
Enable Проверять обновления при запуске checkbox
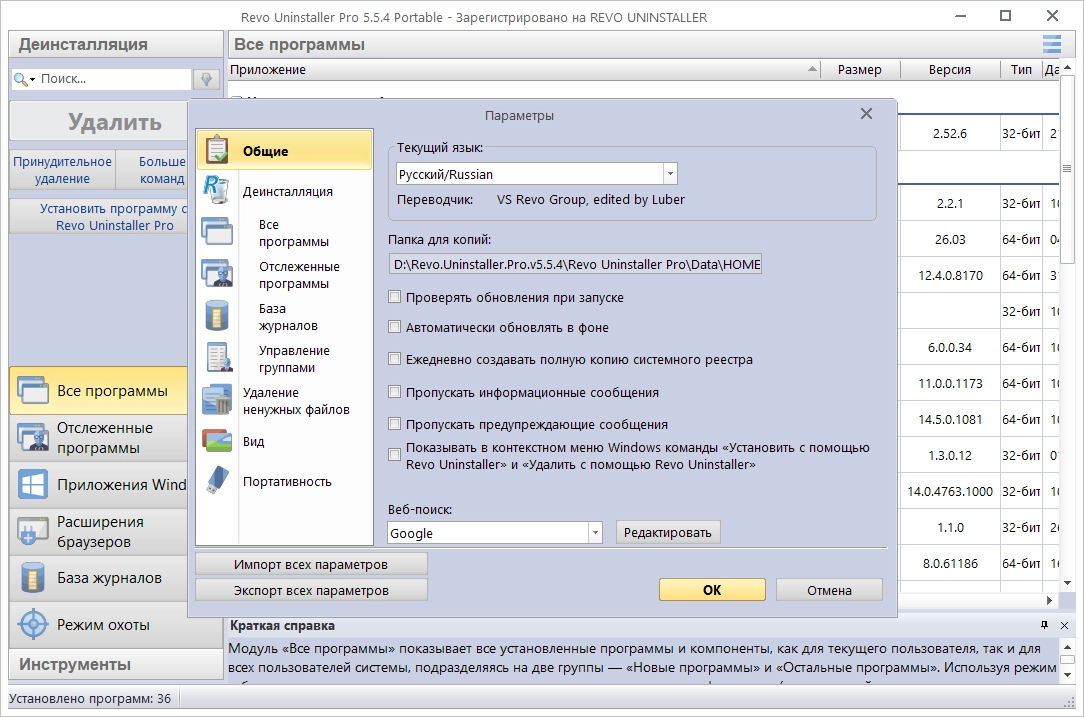pos(395,297)
